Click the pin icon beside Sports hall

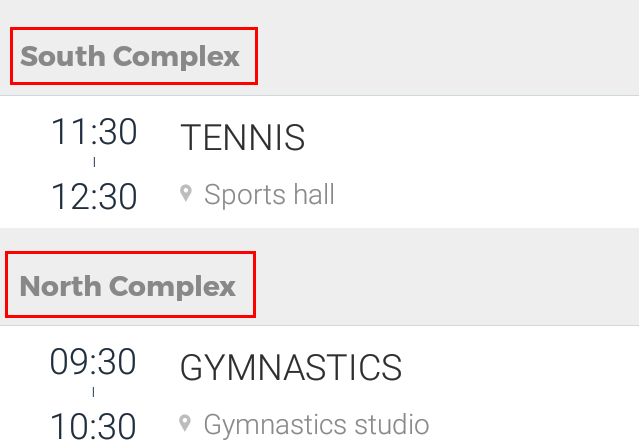(x=186, y=193)
